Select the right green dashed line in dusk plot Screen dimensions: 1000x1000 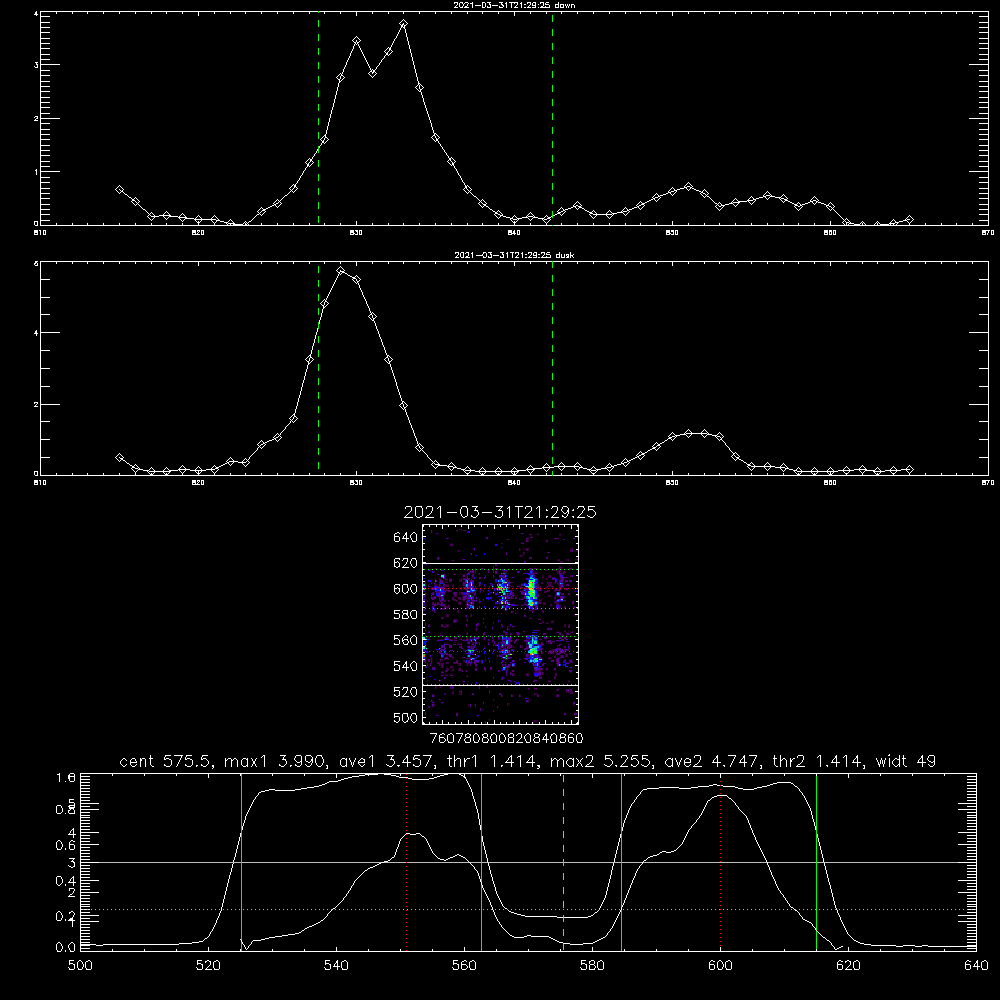[x=552, y=368]
